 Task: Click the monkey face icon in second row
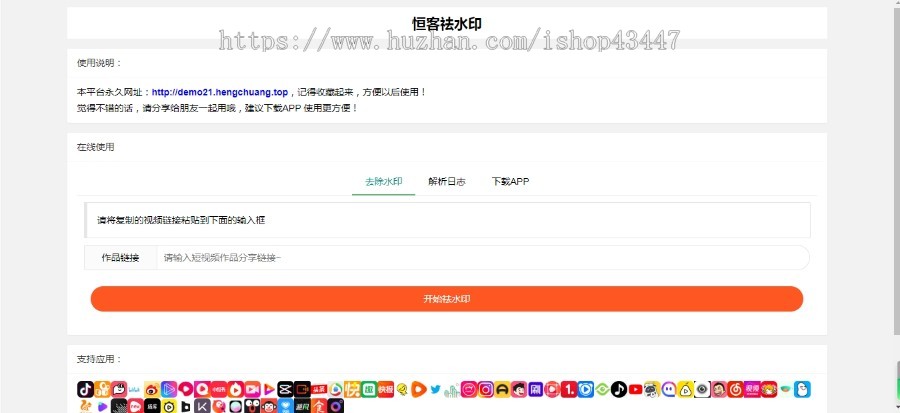[269, 406]
